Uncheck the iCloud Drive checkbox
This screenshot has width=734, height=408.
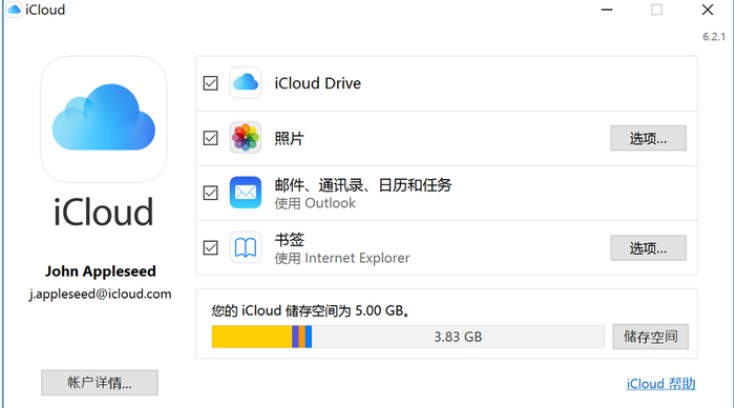(x=210, y=83)
